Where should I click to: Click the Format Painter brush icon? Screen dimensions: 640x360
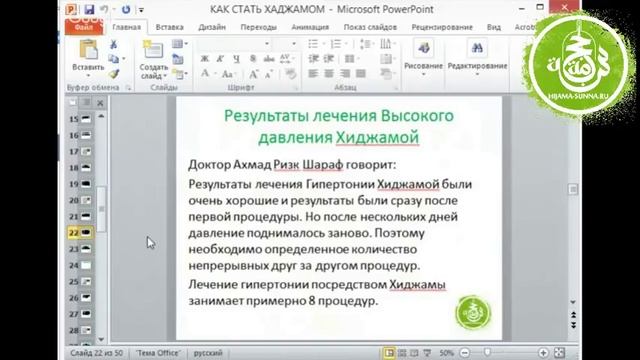pyautogui.click(x=114, y=74)
